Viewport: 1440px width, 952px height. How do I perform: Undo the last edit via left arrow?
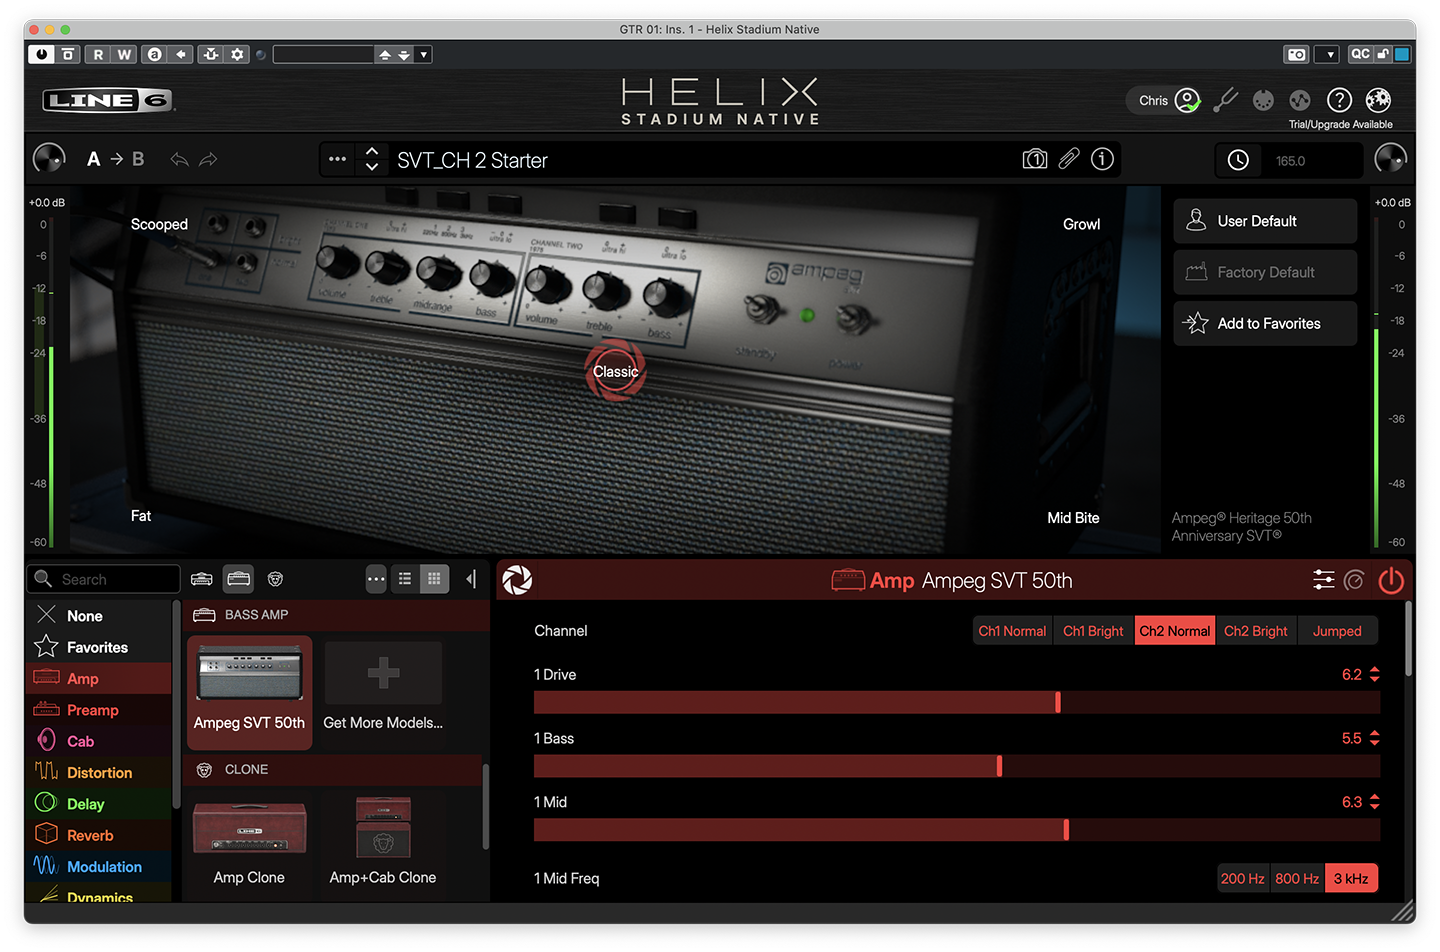click(179, 159)
